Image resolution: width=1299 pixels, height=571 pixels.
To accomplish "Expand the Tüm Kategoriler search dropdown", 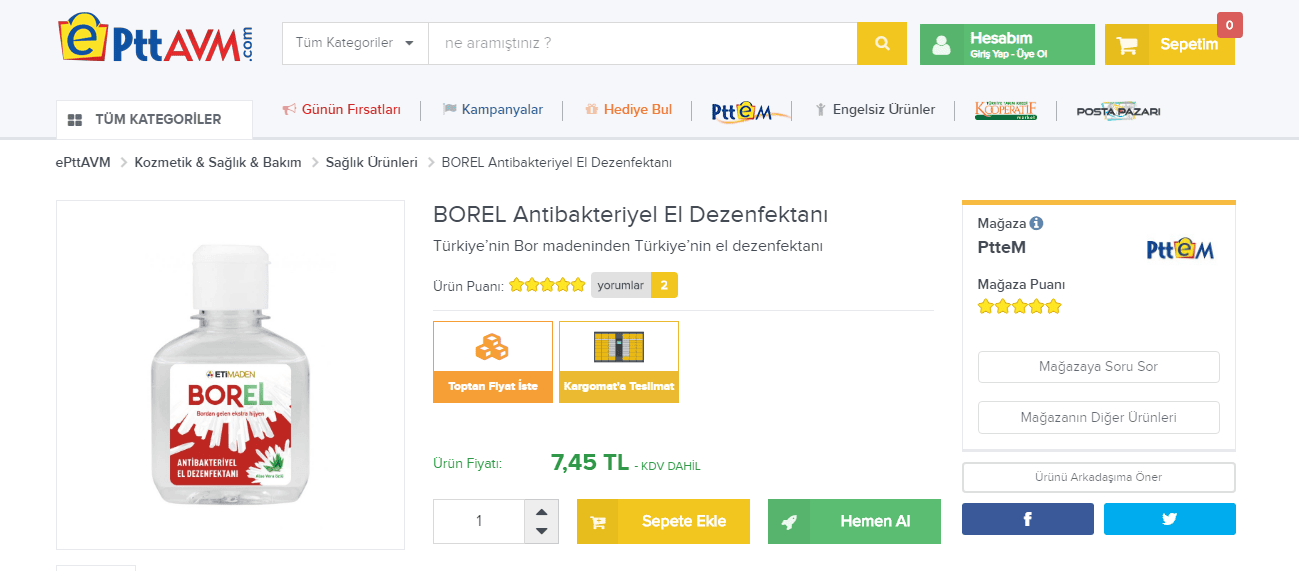I will 355,44.
